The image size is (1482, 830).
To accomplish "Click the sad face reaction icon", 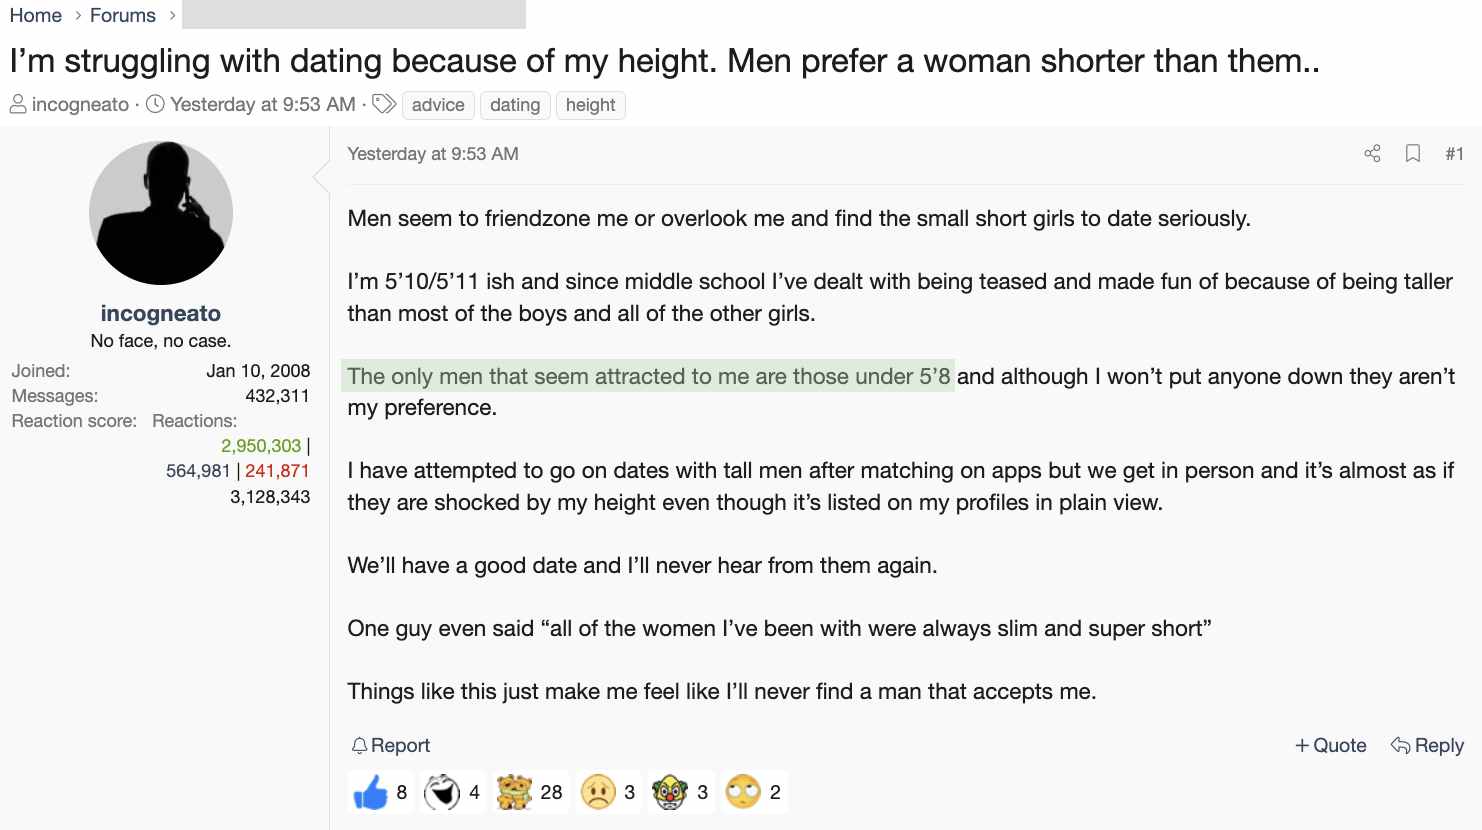I will click(598, 793).
